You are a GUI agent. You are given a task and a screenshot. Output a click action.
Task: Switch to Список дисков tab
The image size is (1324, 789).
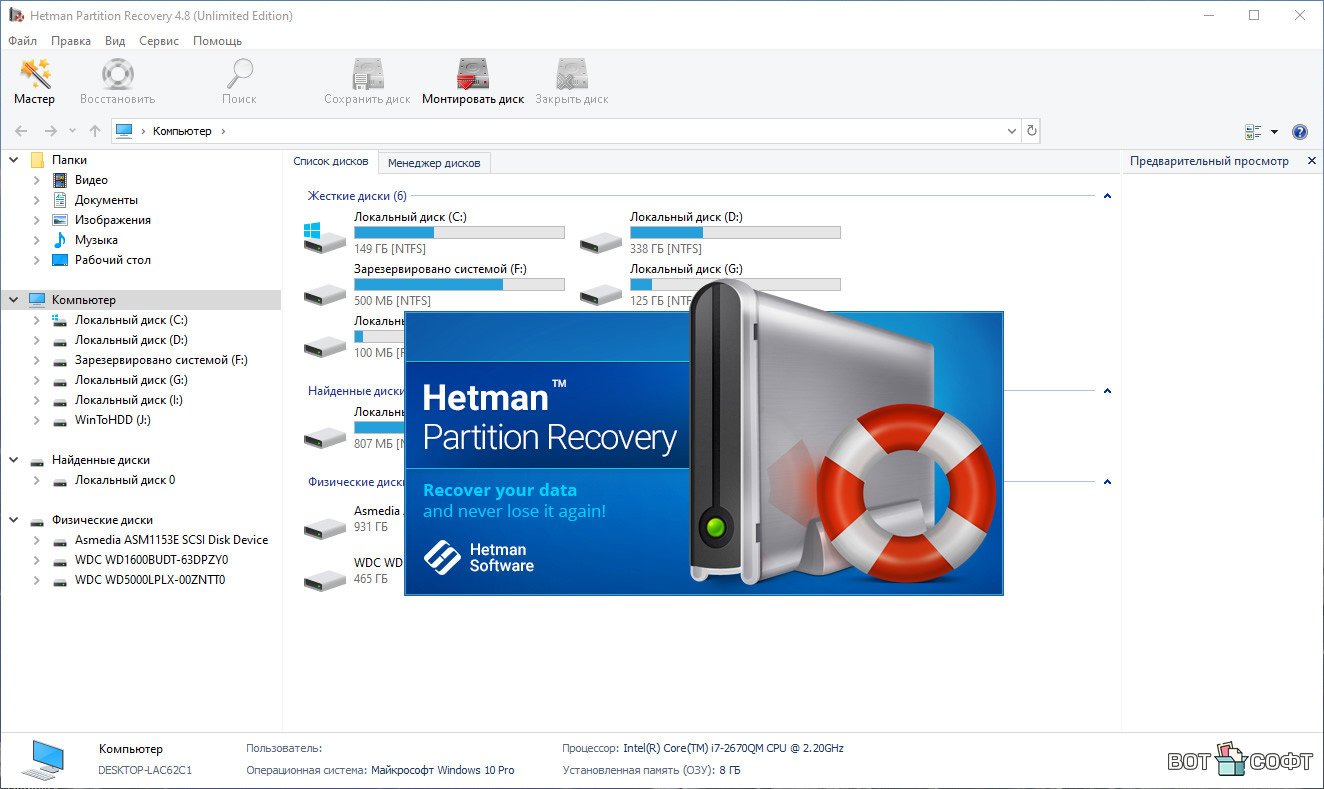click(331, 161)
